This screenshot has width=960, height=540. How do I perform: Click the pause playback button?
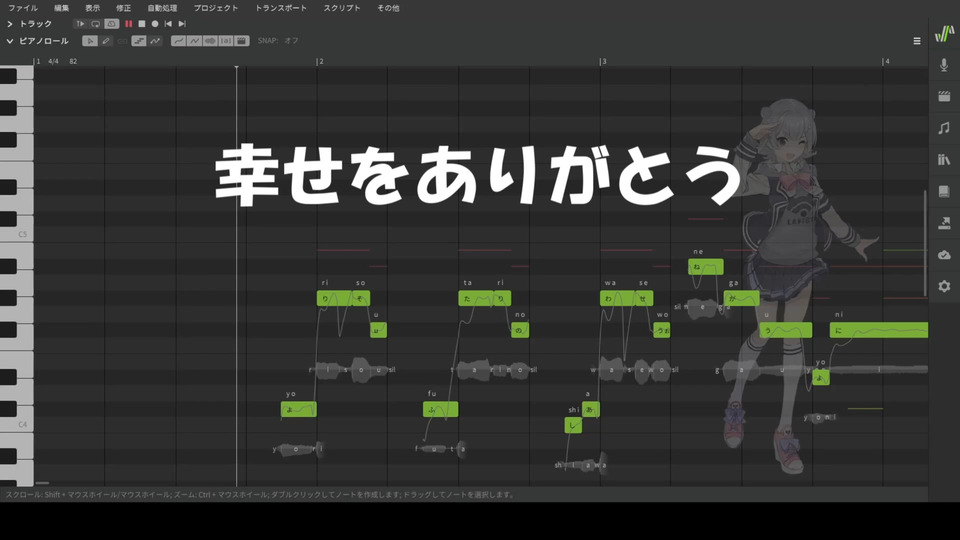point(129,24)
